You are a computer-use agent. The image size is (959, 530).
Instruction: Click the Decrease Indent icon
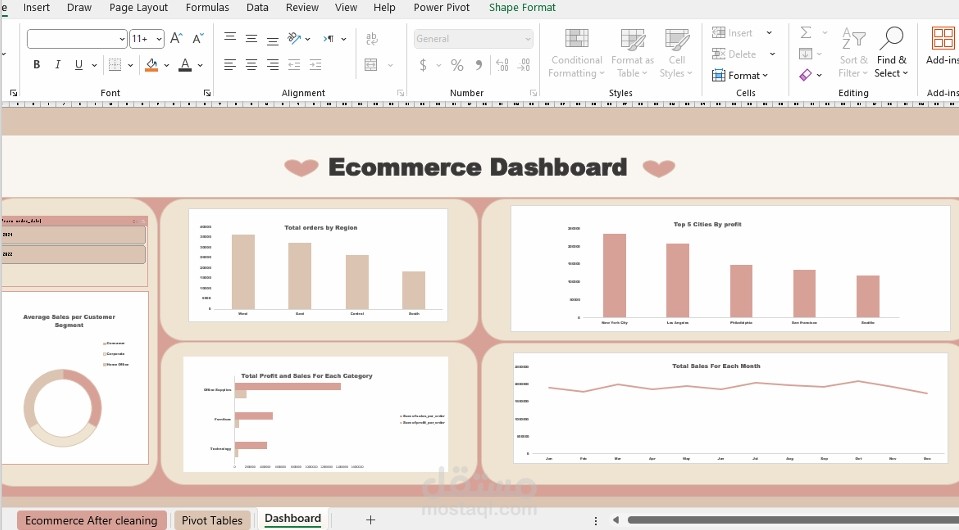[x=294, y=64]
